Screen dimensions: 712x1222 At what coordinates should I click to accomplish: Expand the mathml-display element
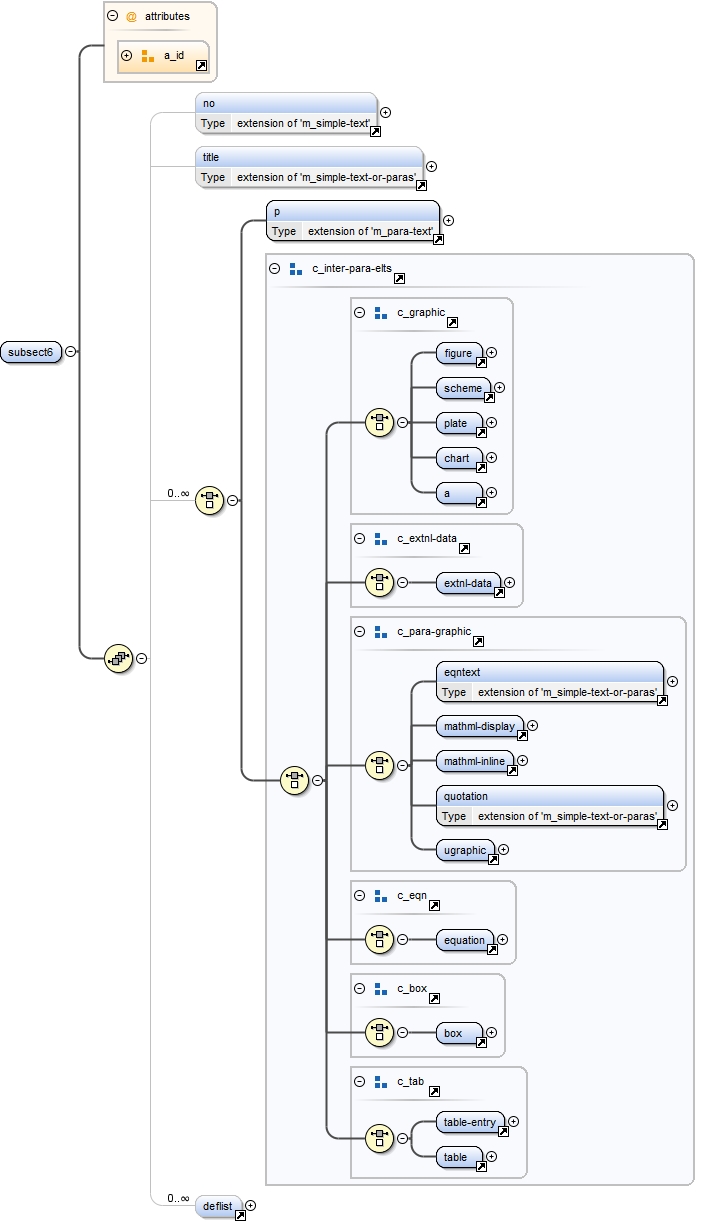[x=532, y=726]
